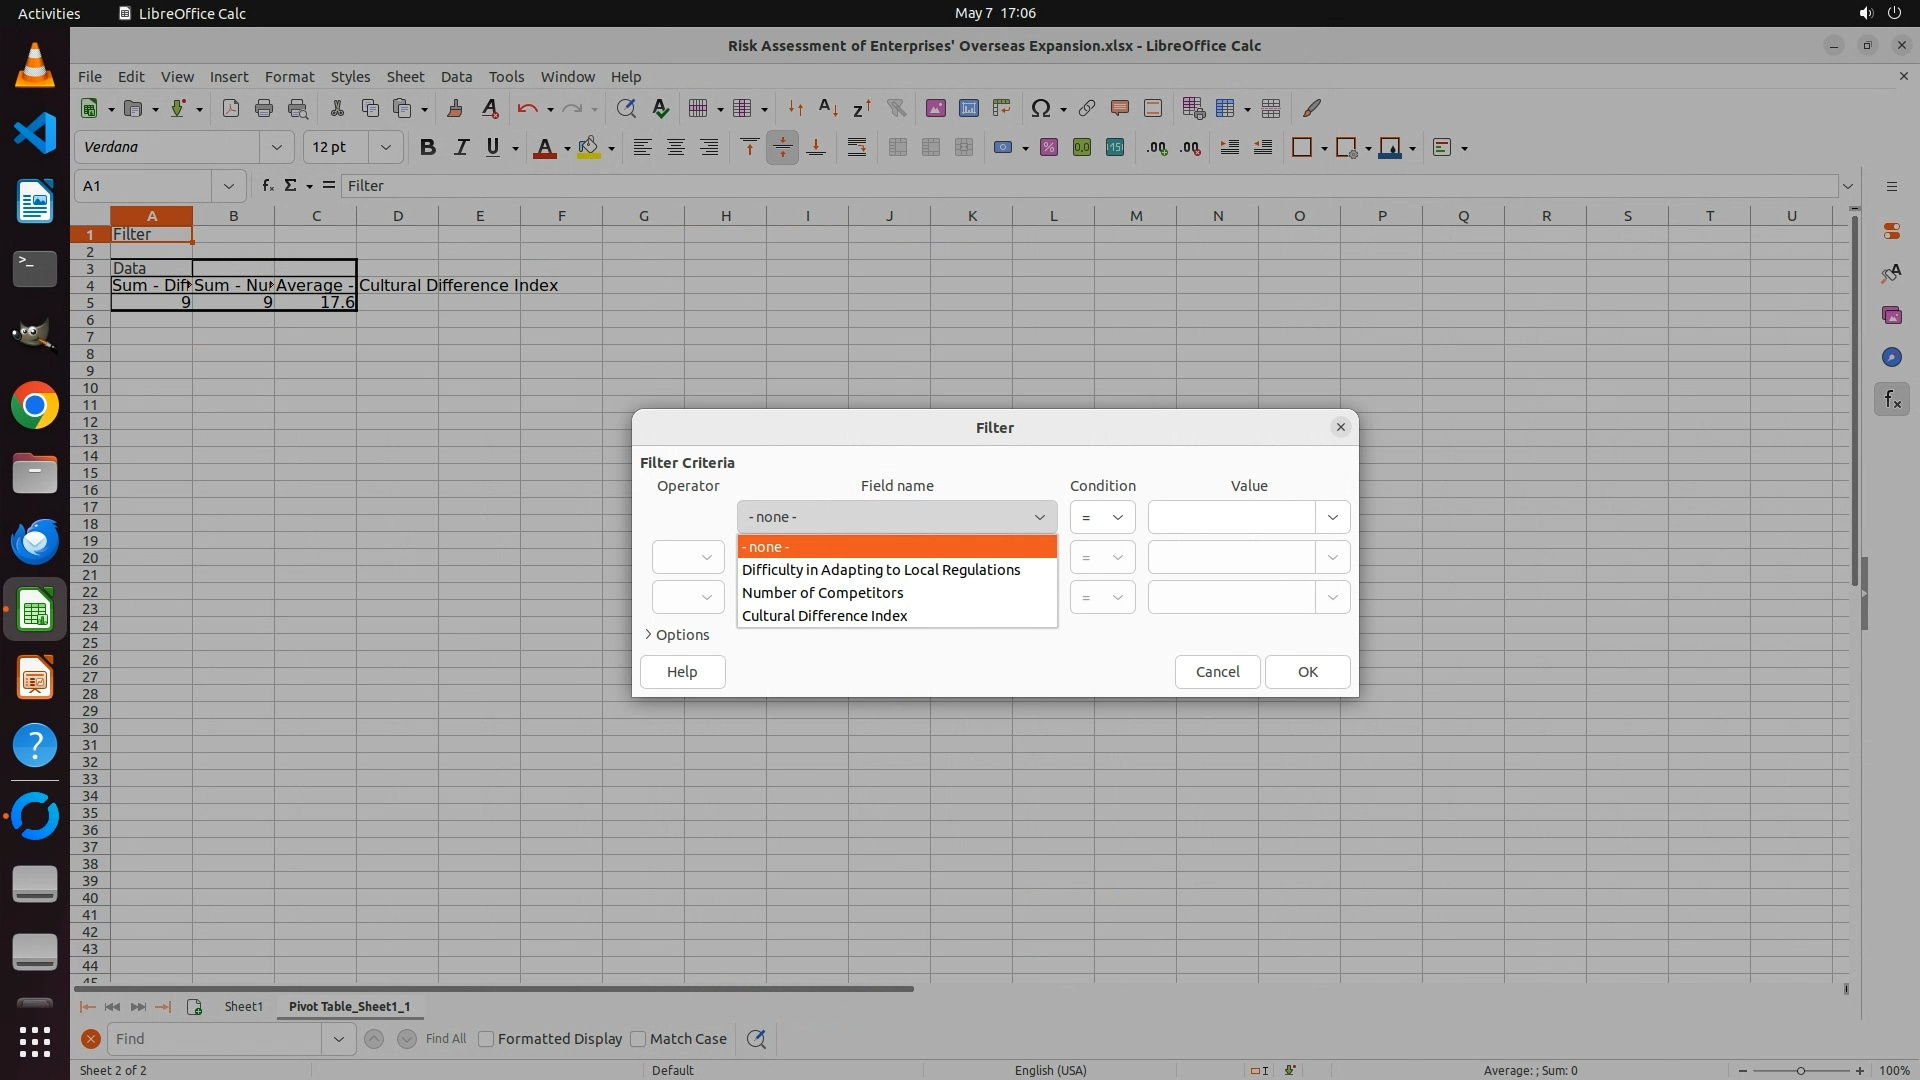The height and width of the screenshot is (1080, 1920).
Task: Click the Italic formatting icon
Action: pos(460,147)
